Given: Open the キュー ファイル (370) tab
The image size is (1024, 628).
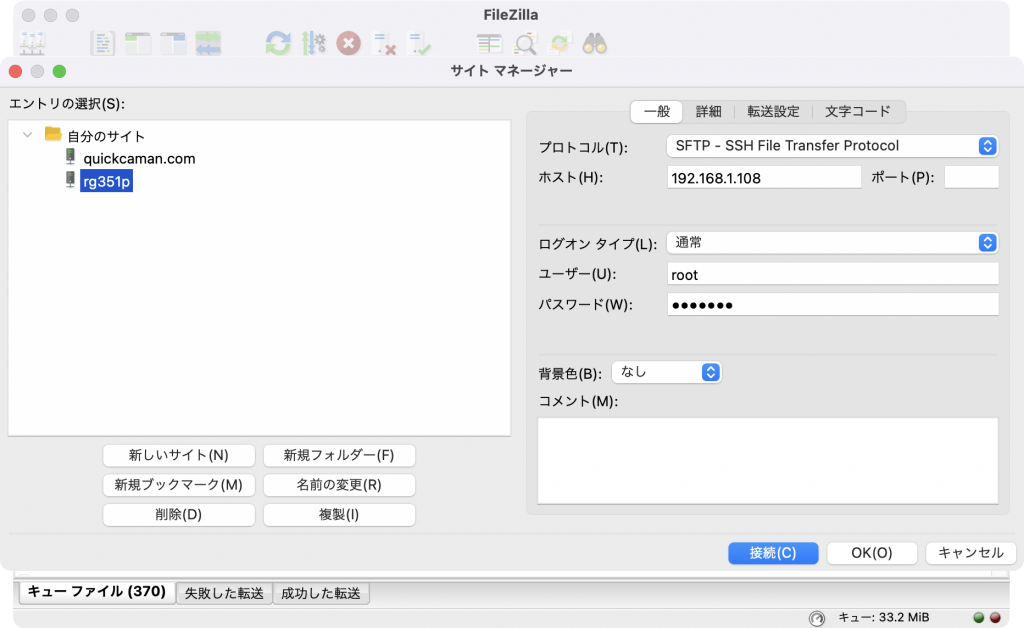Looking at the screenshot, I should pyautogui.click(x=97, y=592).
